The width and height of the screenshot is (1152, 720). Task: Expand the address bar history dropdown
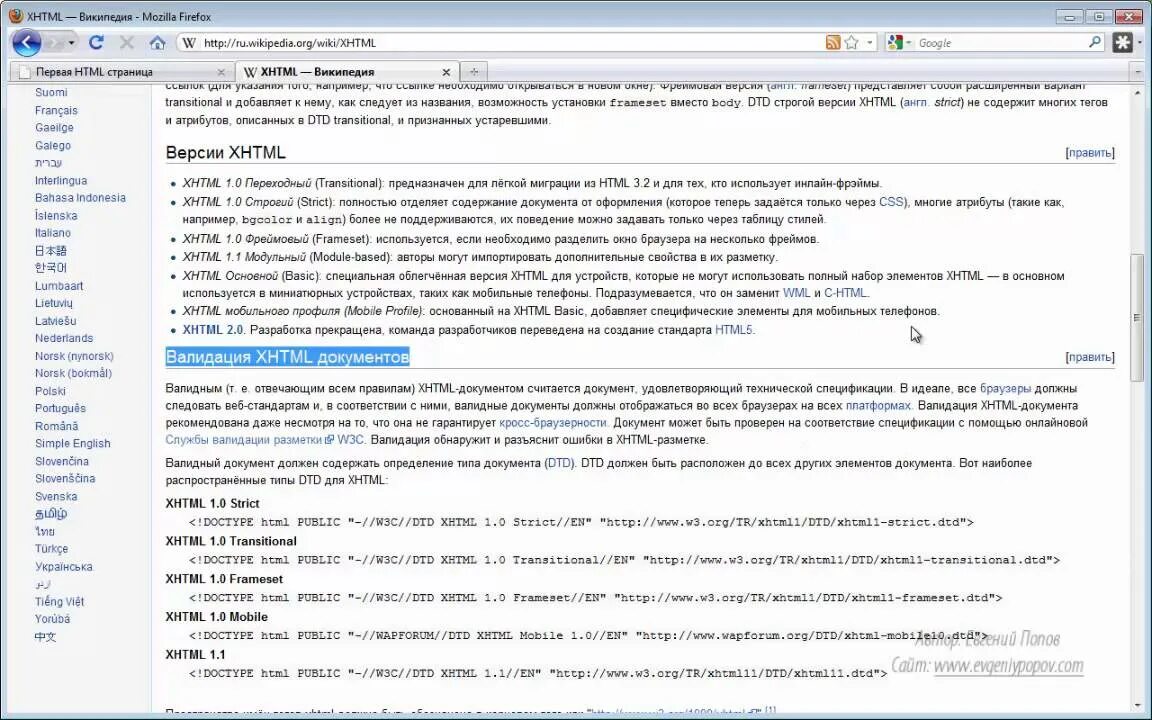tap(870, 43)
